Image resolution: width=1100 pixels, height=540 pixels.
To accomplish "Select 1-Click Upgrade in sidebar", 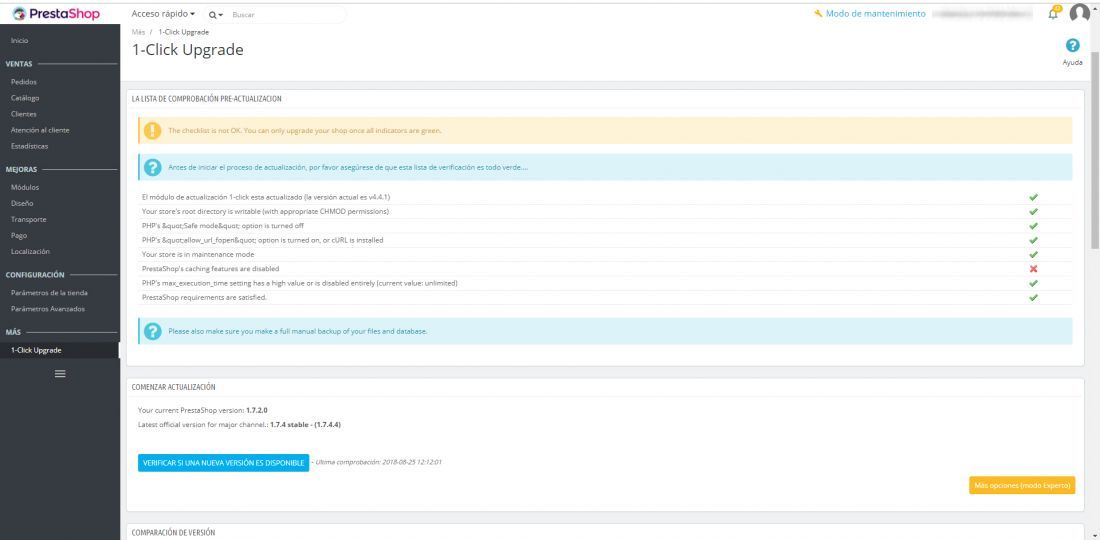I will pos(60,350).
